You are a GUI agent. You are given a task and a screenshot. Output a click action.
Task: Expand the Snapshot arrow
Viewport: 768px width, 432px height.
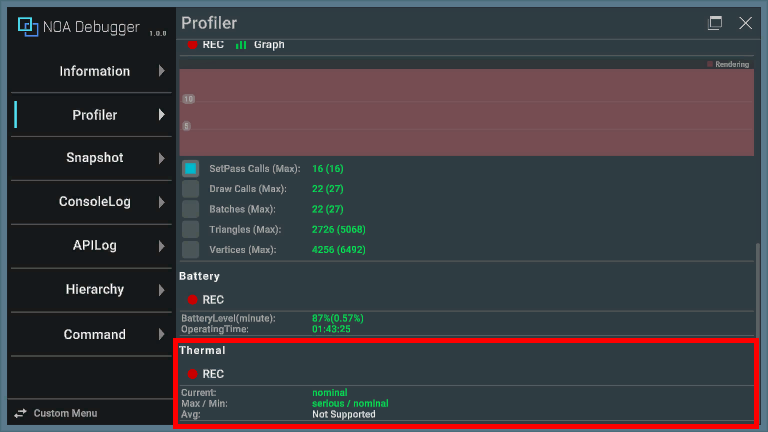pos(162,158)
